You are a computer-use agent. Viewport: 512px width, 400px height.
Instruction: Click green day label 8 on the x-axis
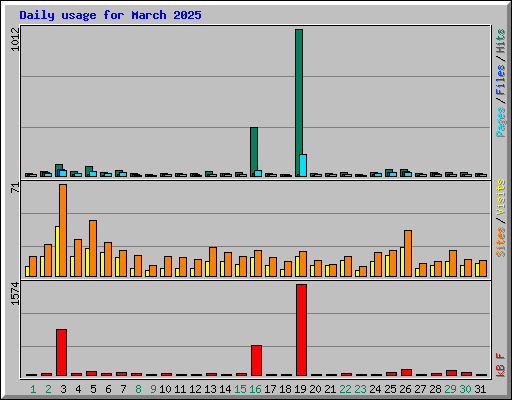138,389
